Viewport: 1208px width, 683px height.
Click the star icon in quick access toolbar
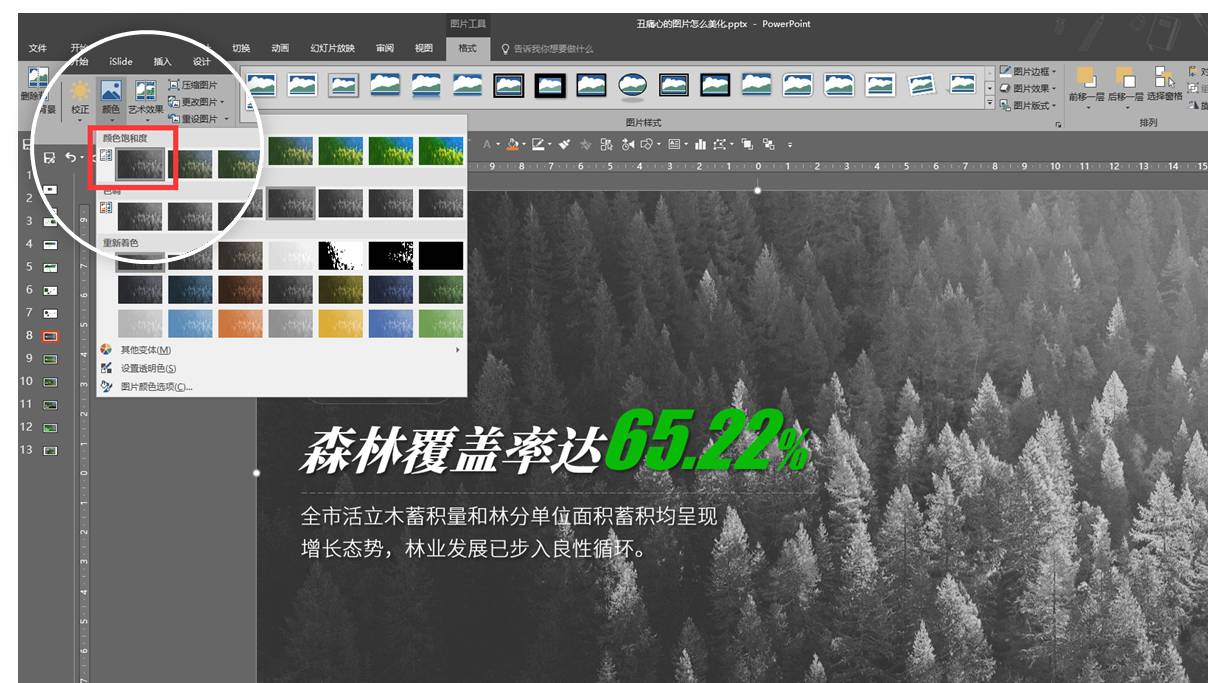pyautogui.click(x=585, y=144)
